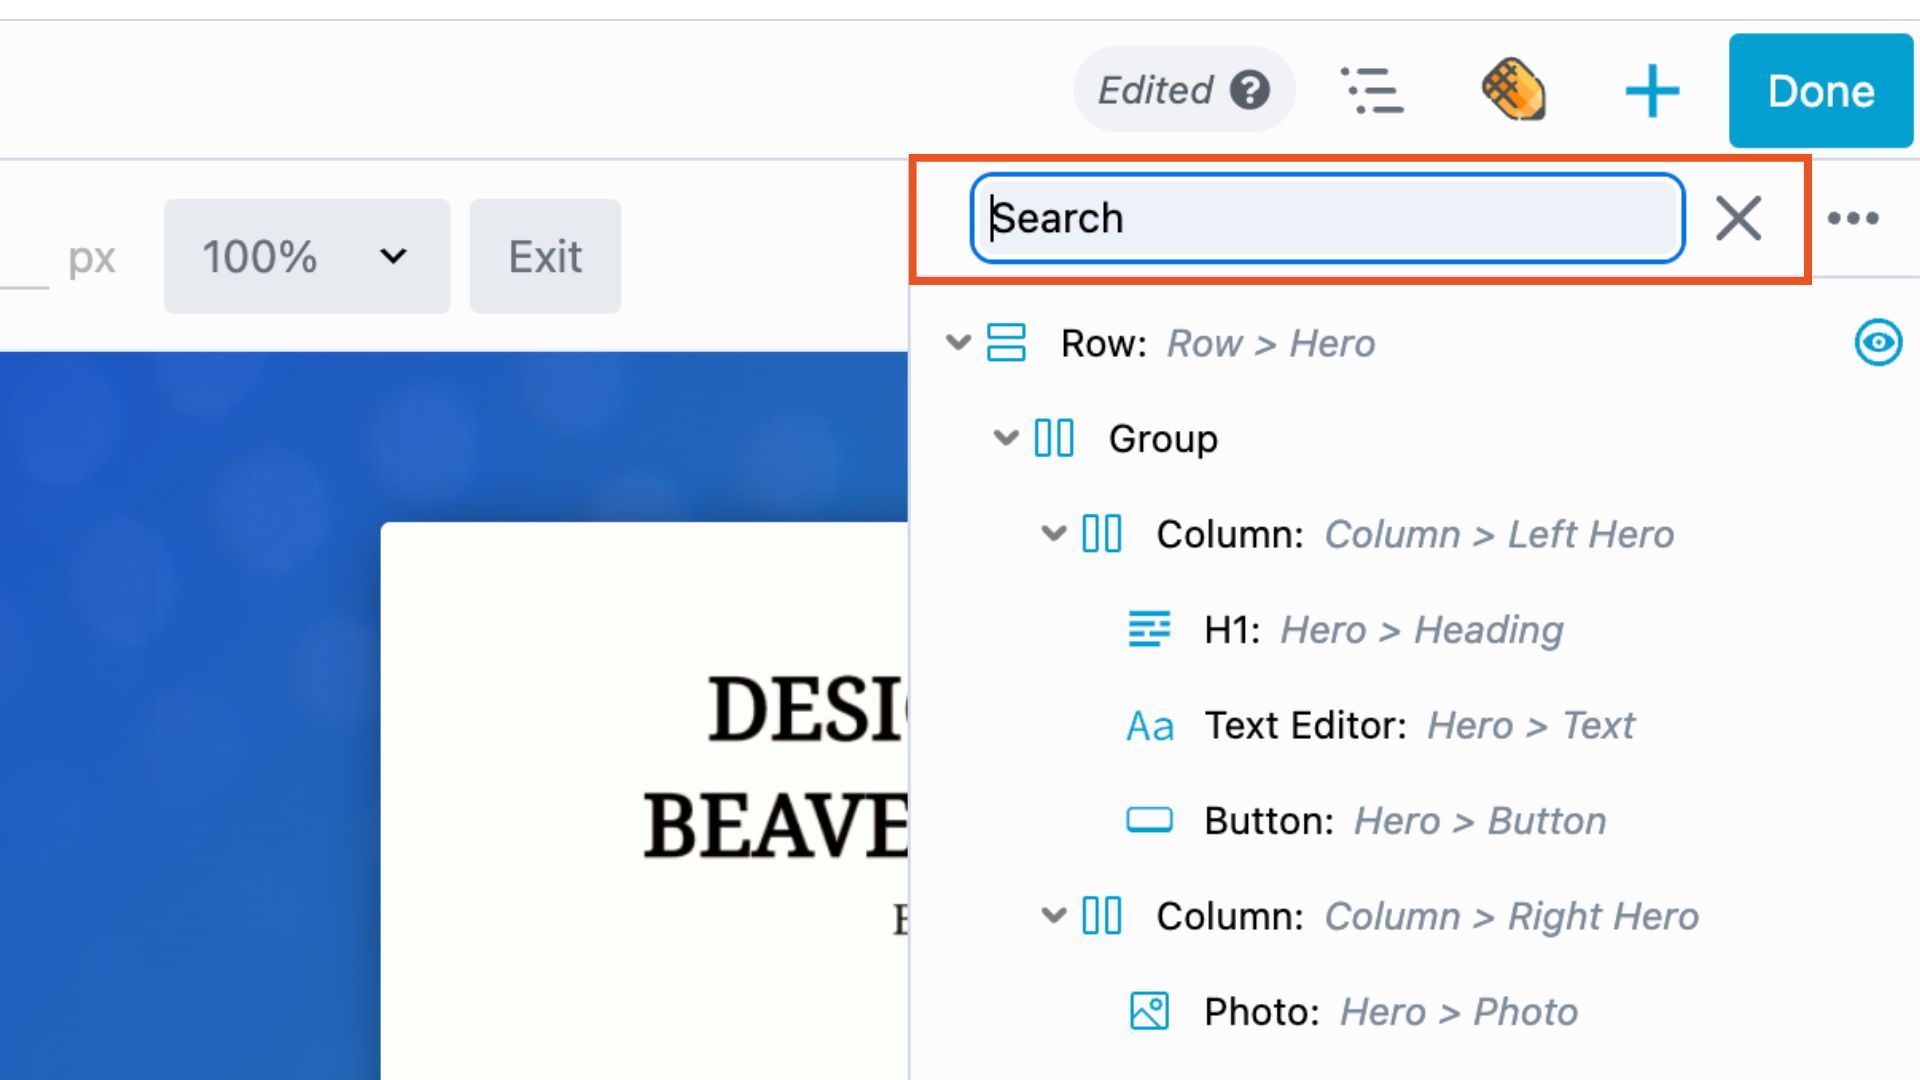The image size is (1920, 1080).
Task: Click the Edited status help icon
Action: [1250, 90]
